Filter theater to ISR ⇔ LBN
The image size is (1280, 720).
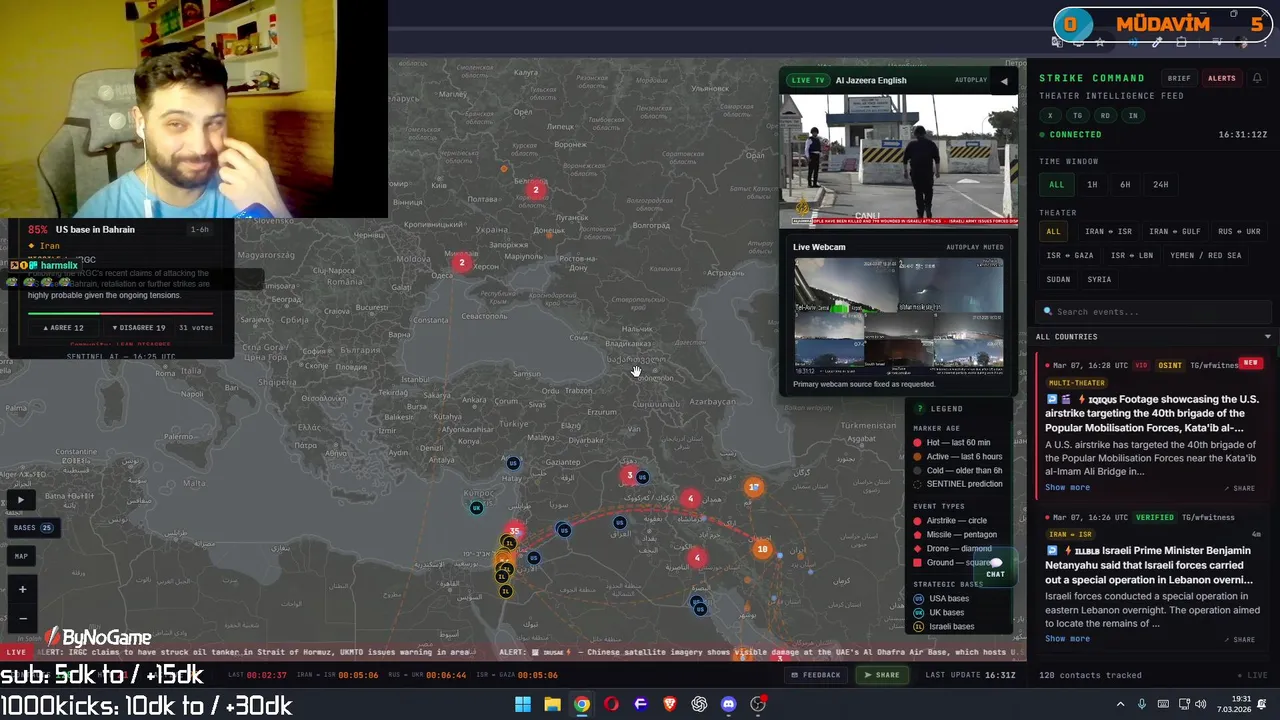click(1132, 255)
